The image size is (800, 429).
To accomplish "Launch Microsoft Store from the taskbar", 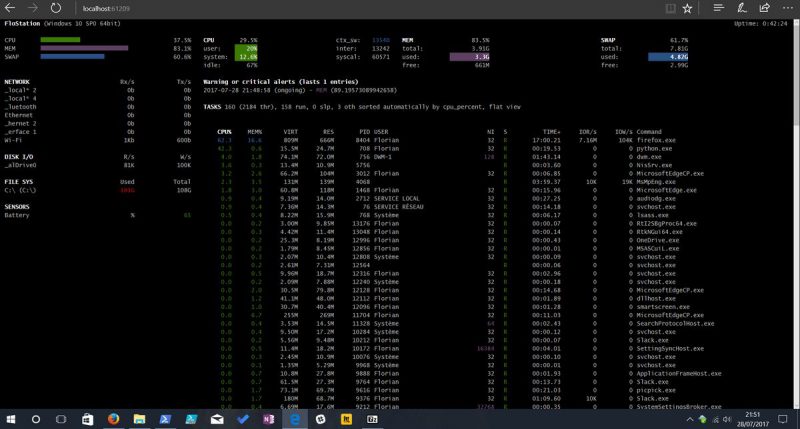I will tap(87, 419).
